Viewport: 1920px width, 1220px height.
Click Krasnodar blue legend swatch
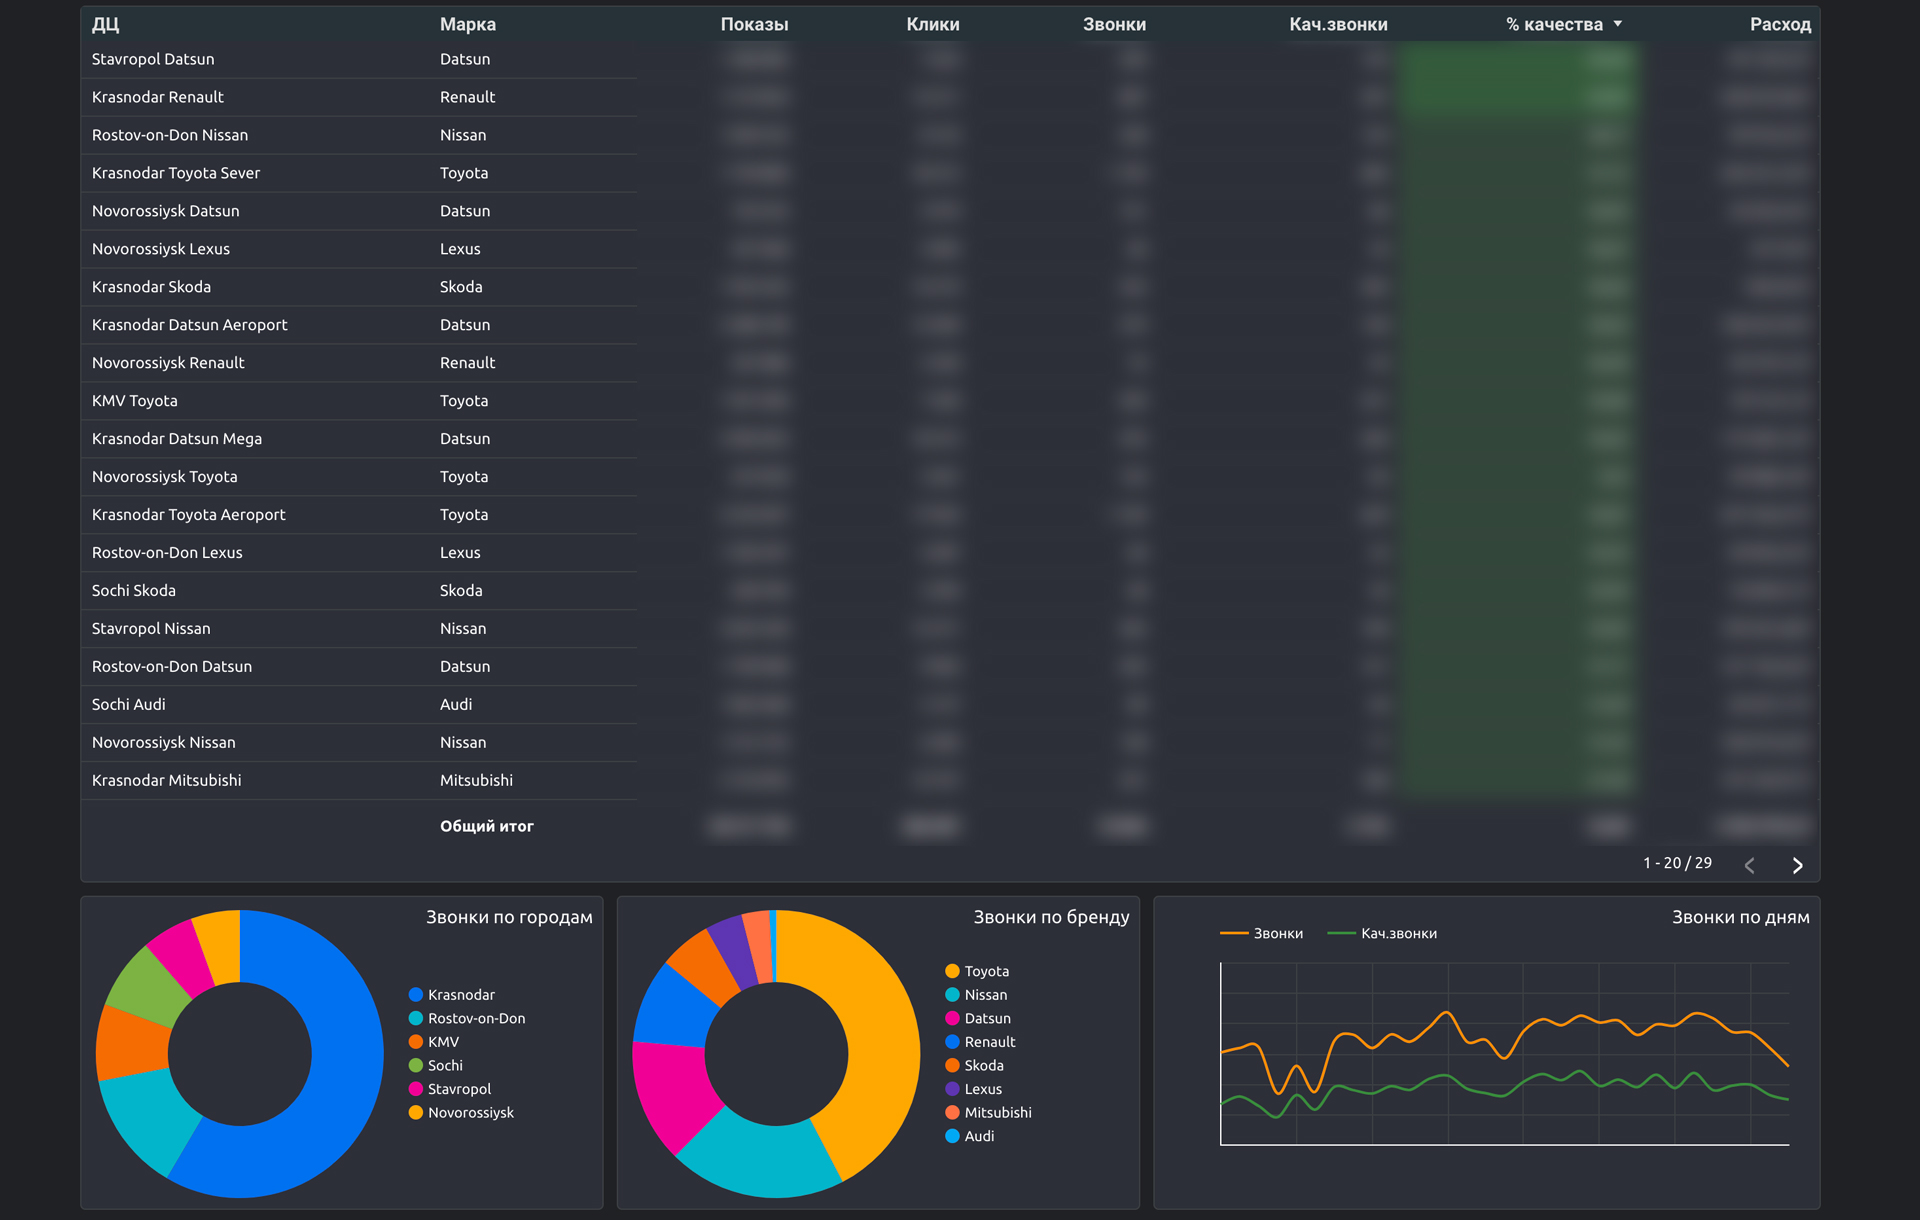[x=416, y=995]
